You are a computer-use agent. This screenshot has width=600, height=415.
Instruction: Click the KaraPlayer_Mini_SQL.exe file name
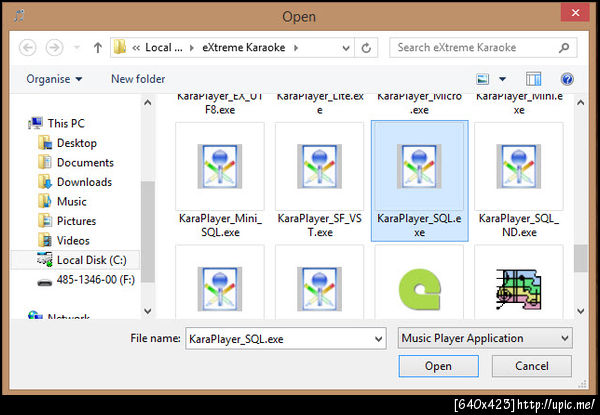click(220, 225)
